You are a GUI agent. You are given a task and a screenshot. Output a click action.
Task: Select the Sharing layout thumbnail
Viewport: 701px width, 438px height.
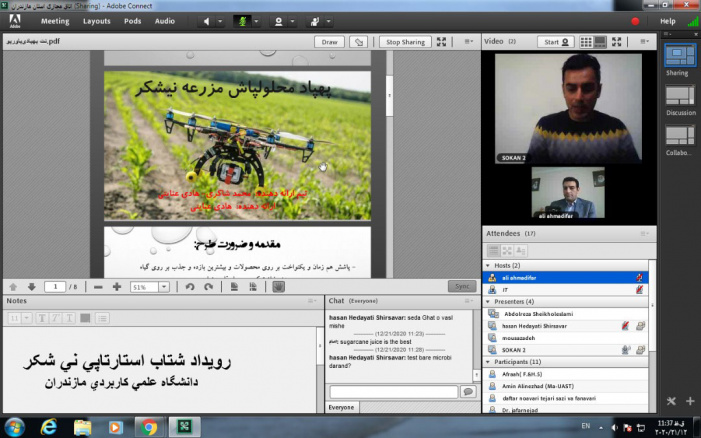(681, 53)
